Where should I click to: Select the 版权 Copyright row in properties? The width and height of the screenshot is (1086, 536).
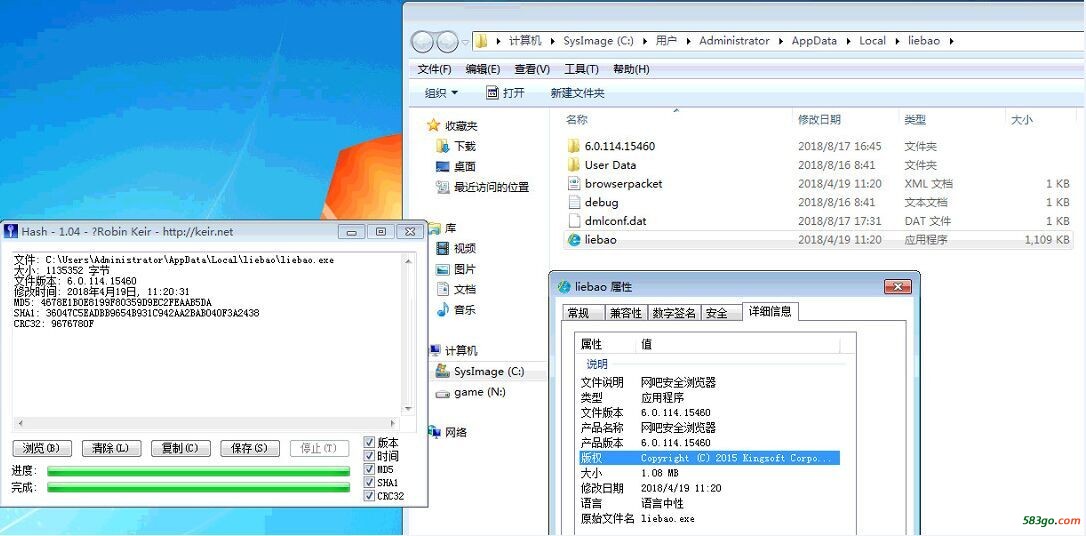click(709, 458)
